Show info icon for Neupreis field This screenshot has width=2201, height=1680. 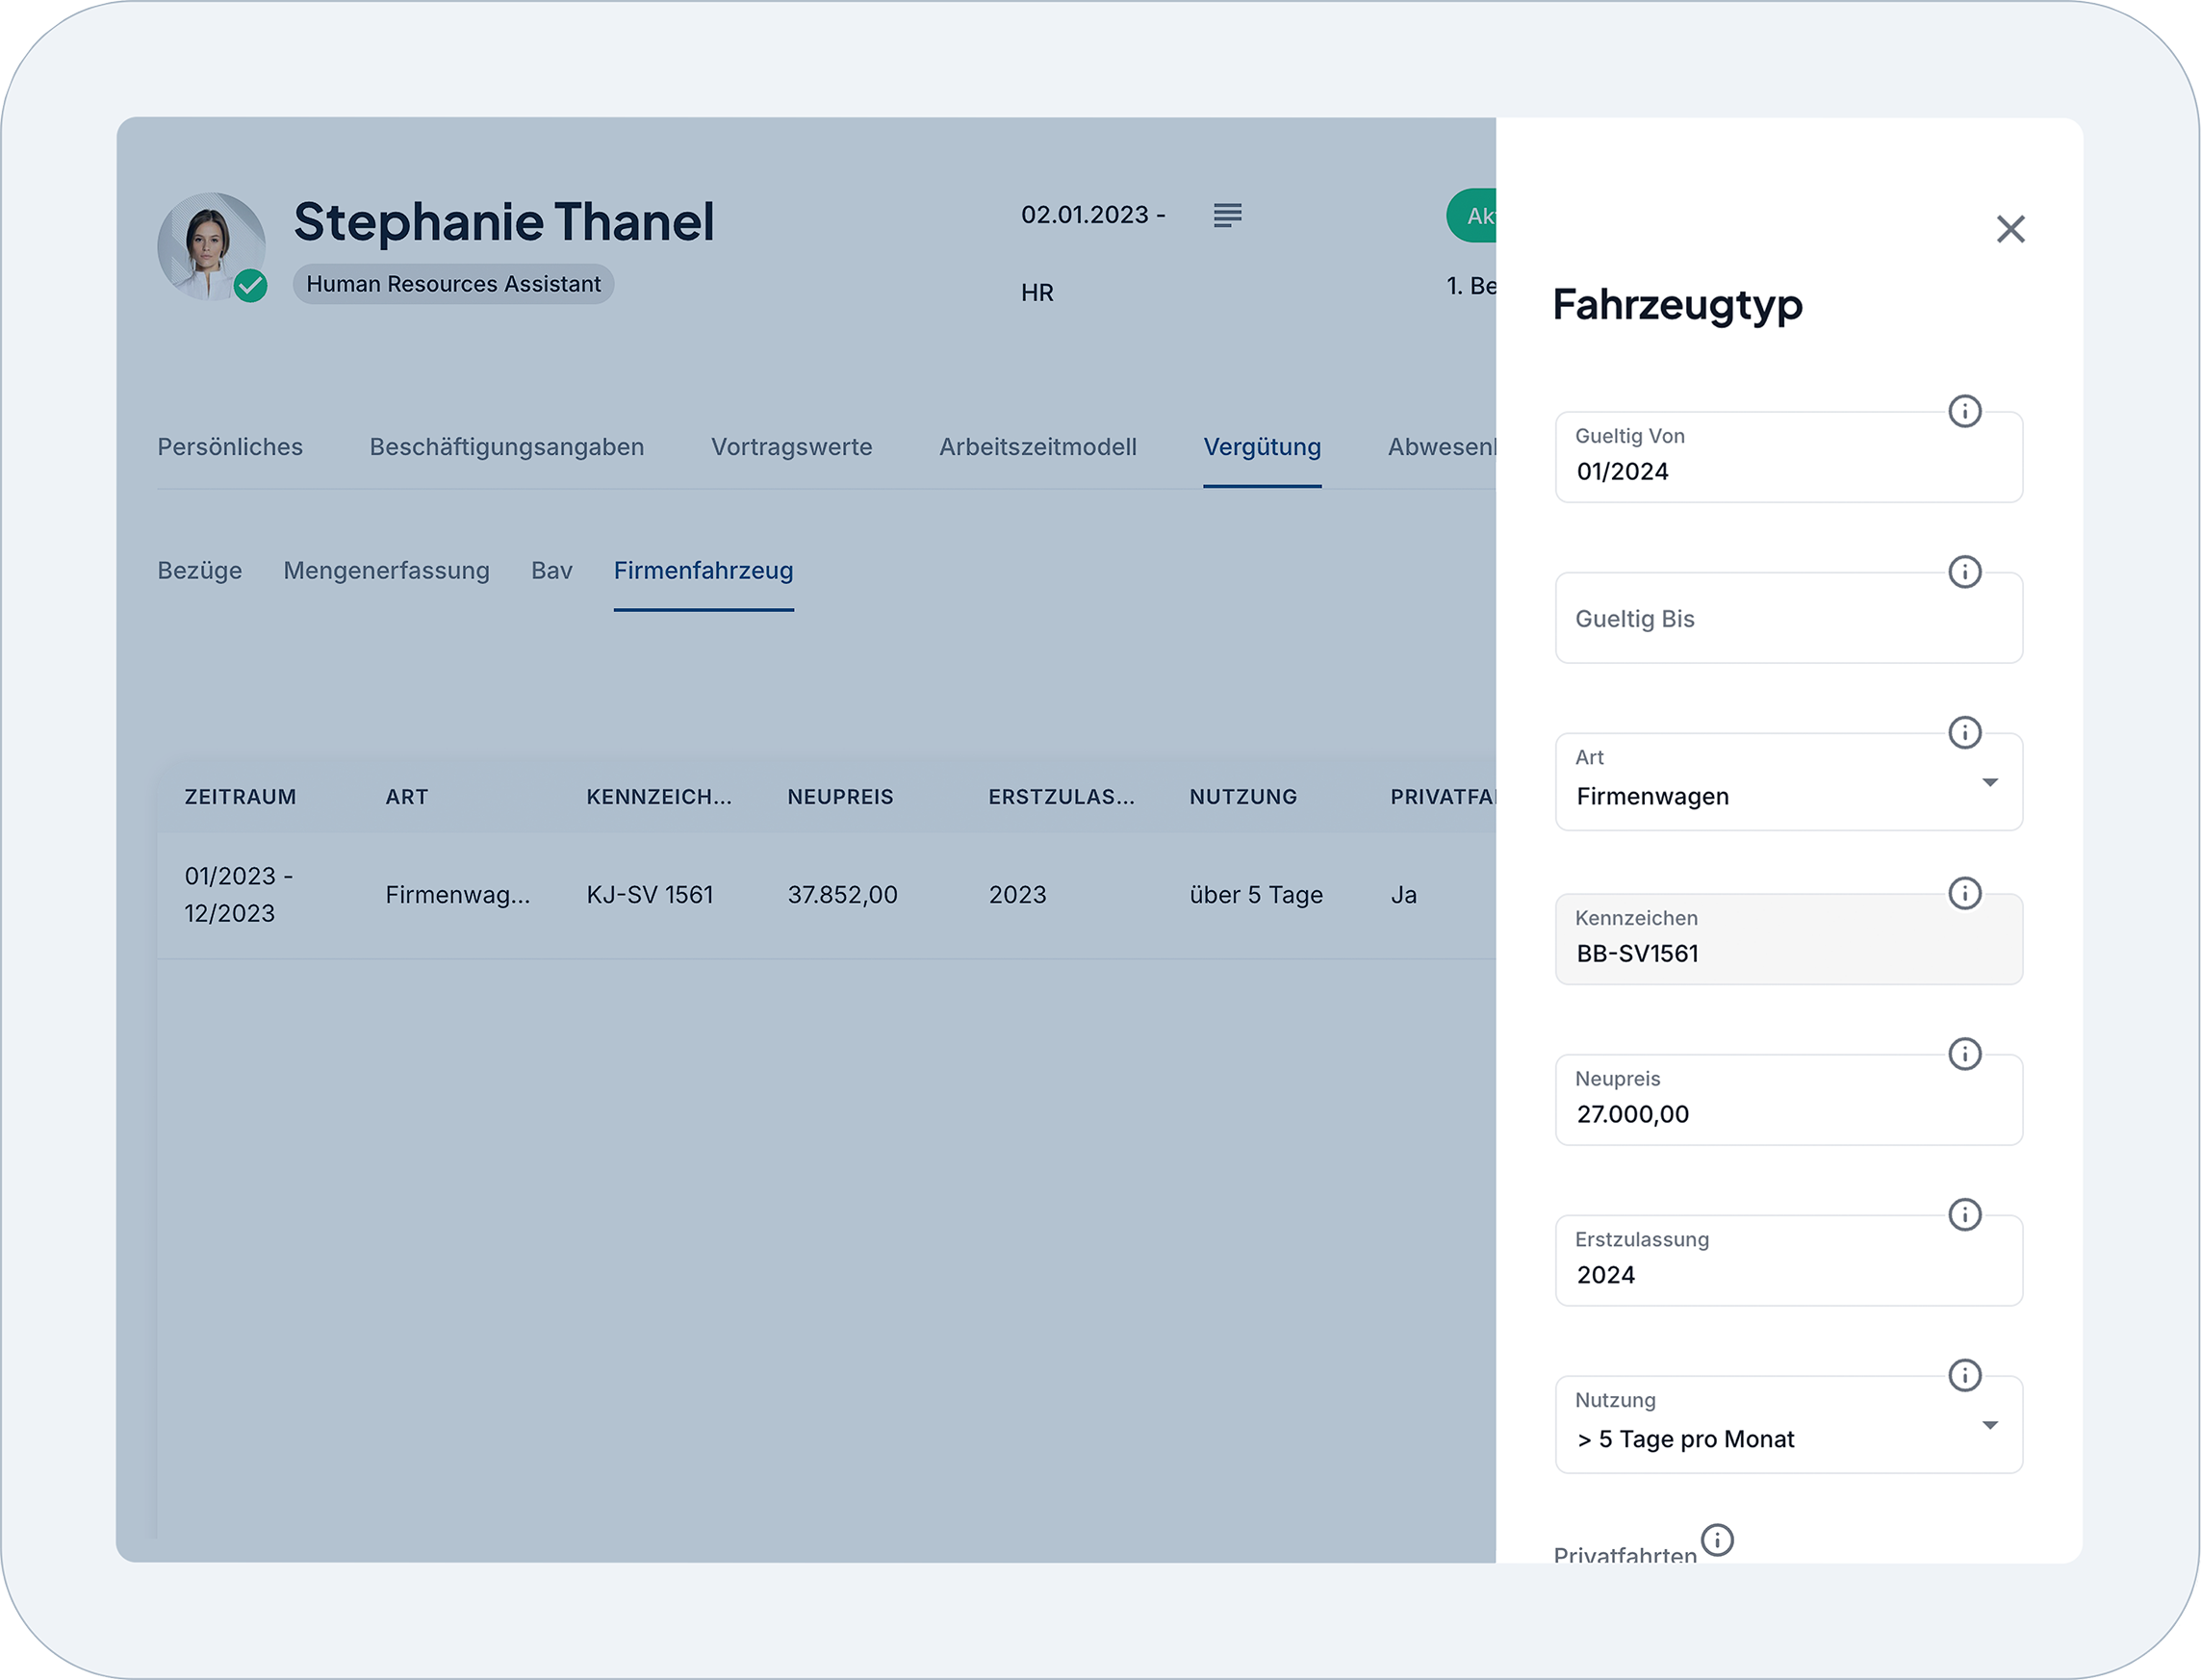(x=1964, y=1054)
